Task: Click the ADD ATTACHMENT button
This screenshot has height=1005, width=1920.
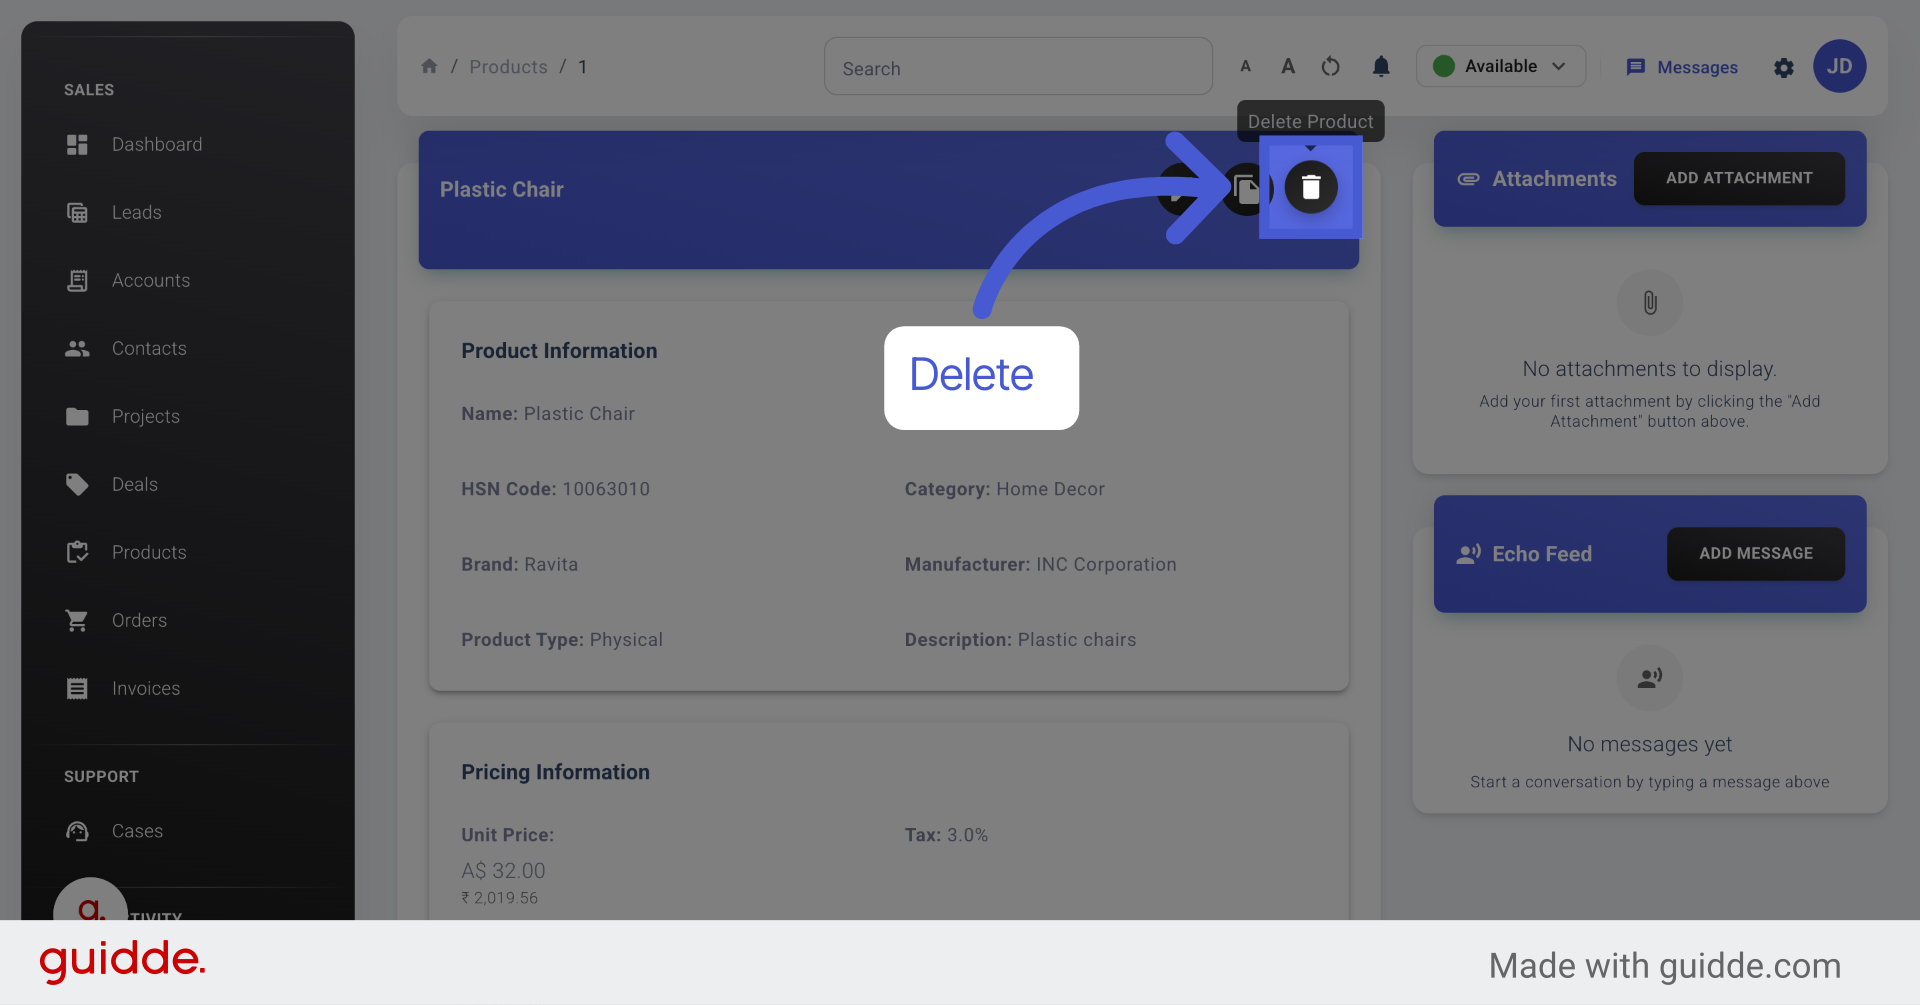Action: coord(1739,178)
